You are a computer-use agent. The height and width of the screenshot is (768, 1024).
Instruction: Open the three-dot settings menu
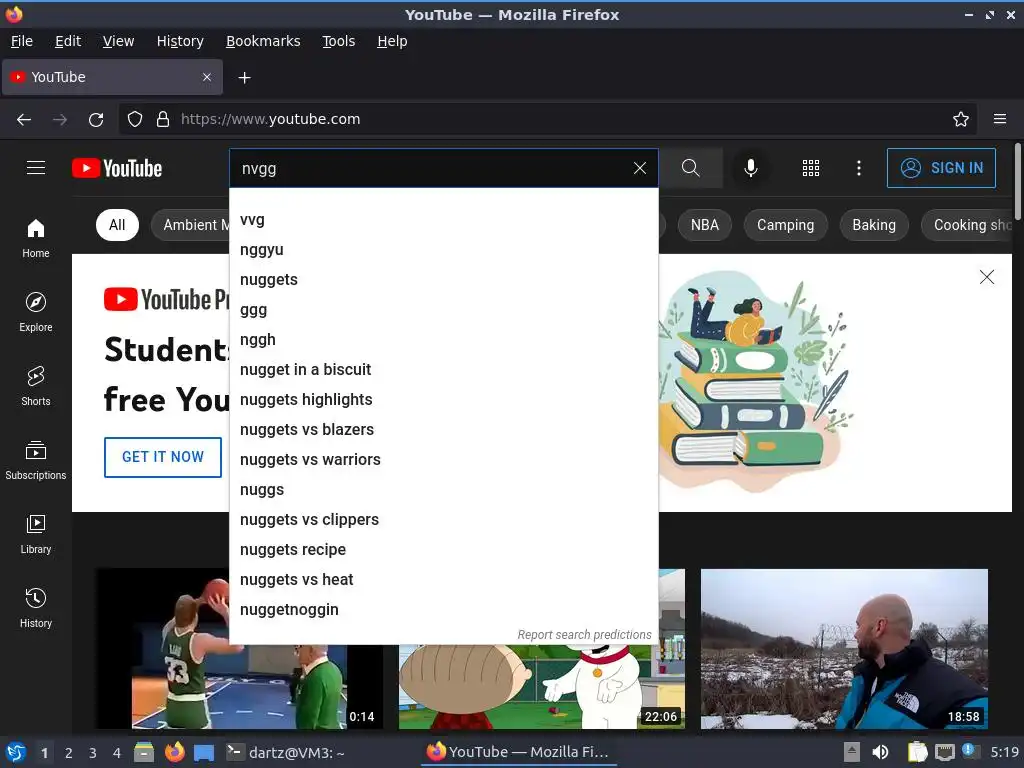[859, 168]
